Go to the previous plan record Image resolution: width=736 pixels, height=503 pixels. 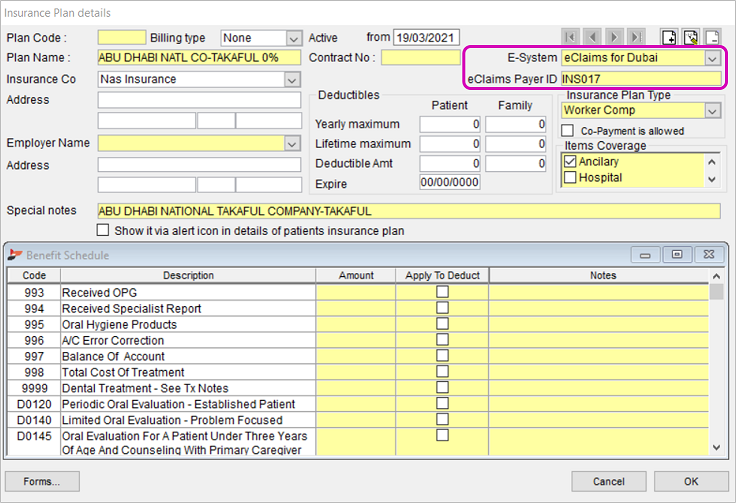pos(591,38)
